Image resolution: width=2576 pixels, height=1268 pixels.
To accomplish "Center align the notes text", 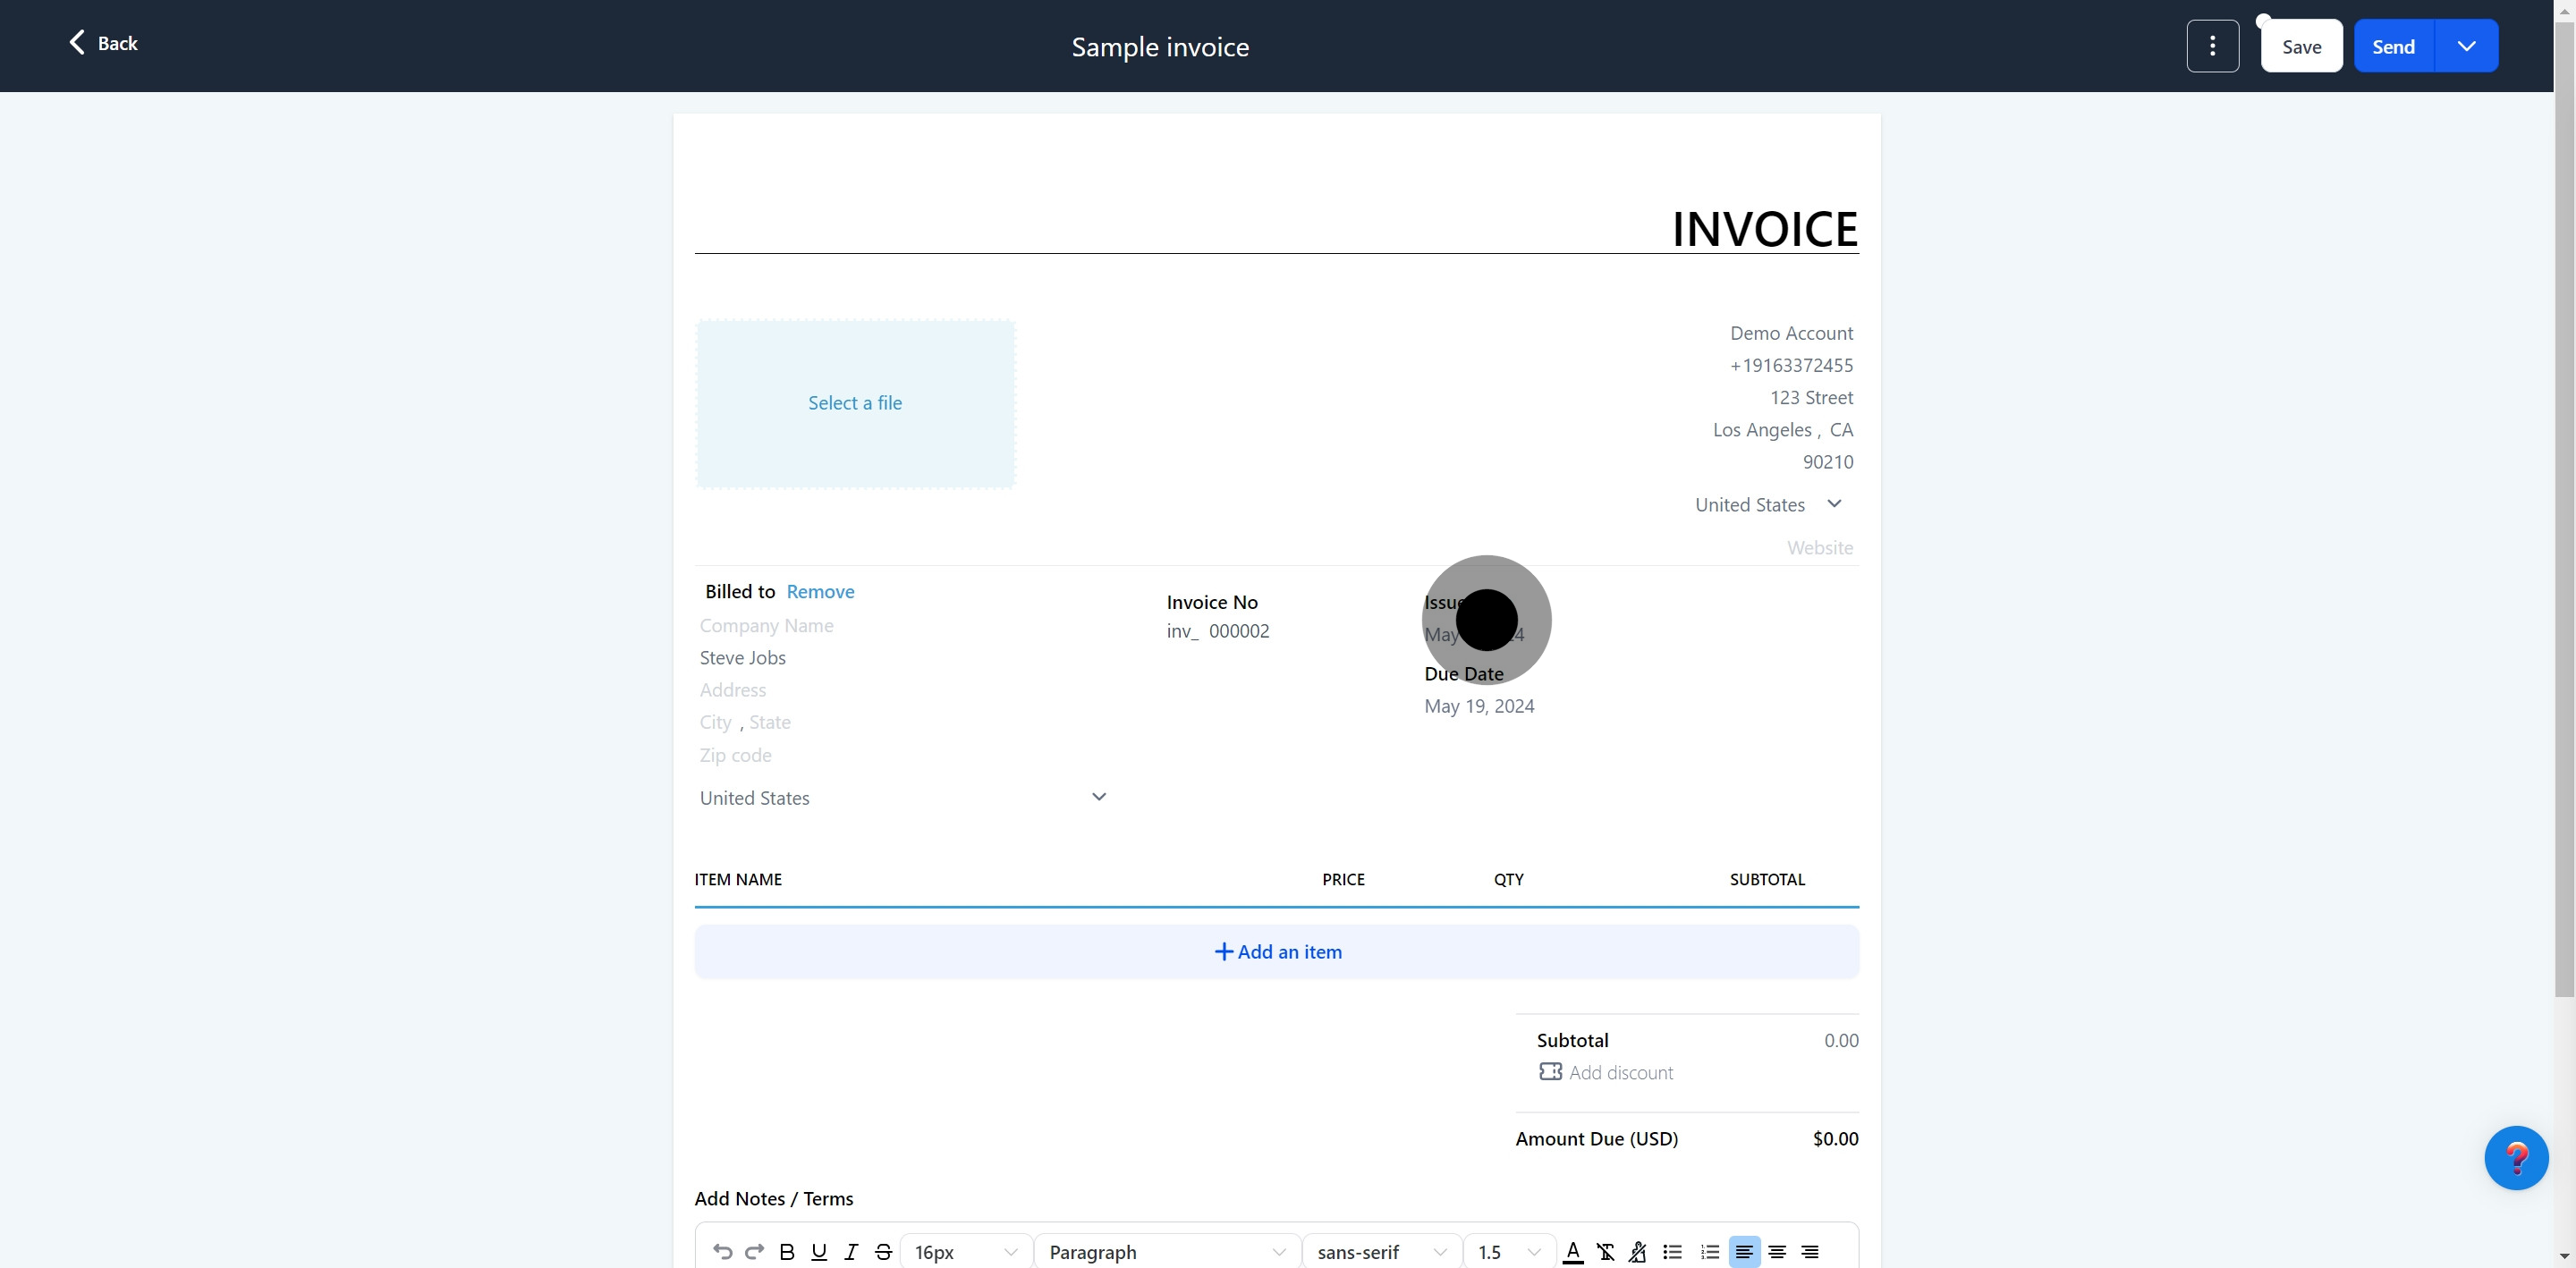I will pyautogui.click(x=1777, y=1251).
